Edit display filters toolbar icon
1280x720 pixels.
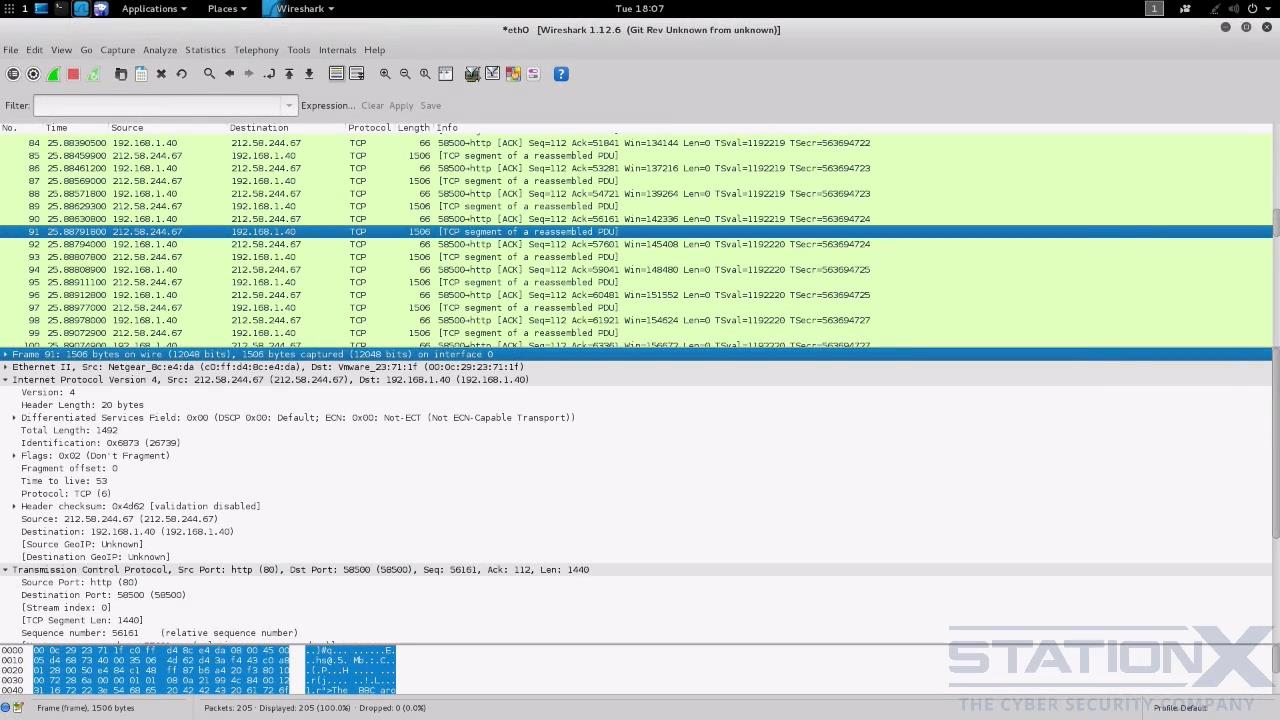click(493, 74)
